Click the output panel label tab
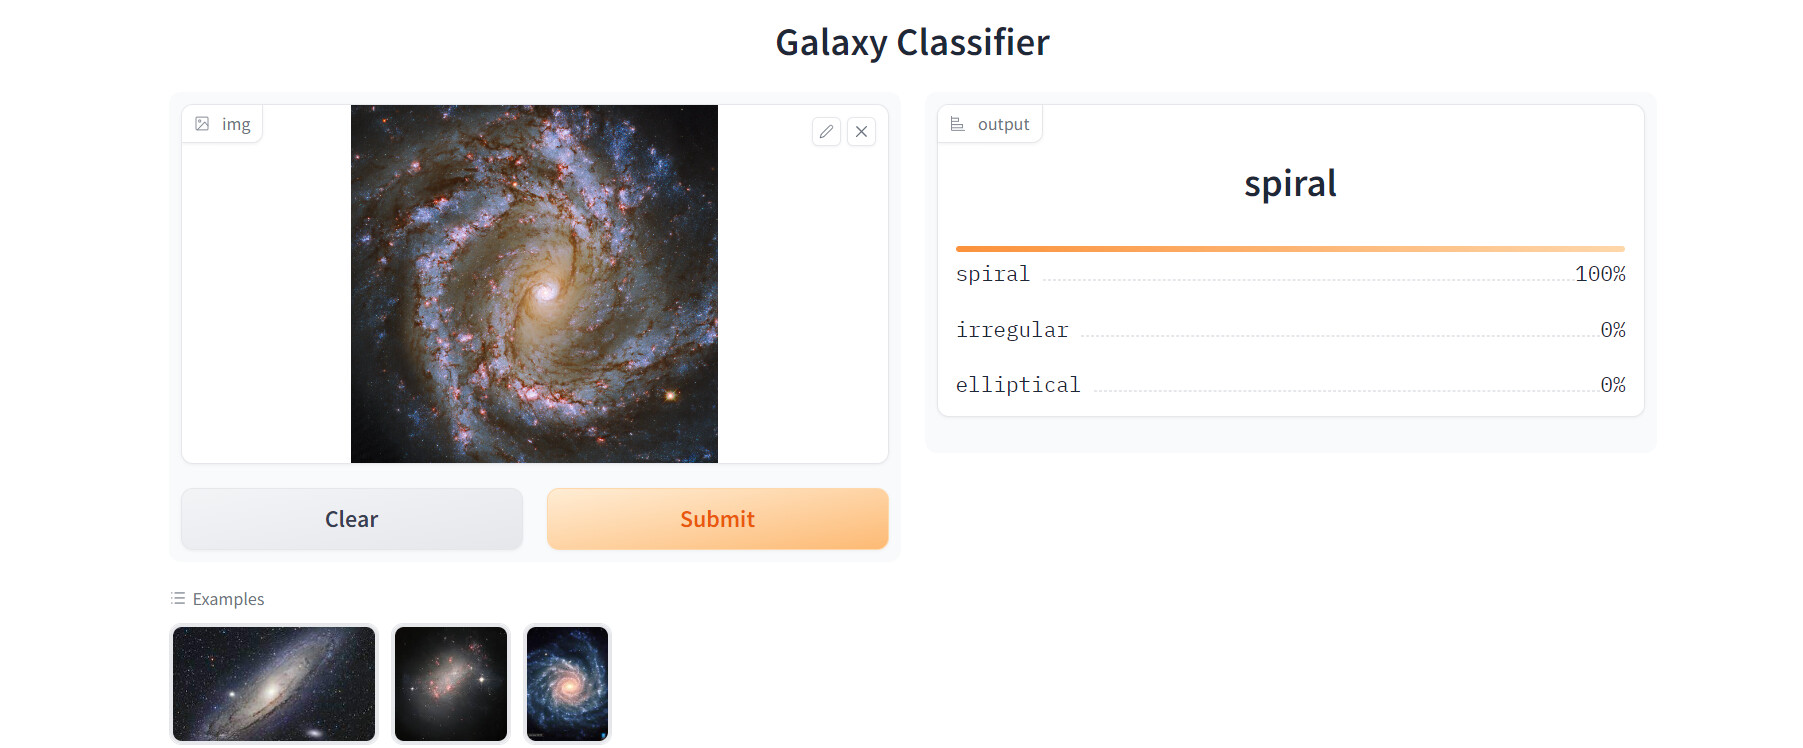 coord(990,124)
